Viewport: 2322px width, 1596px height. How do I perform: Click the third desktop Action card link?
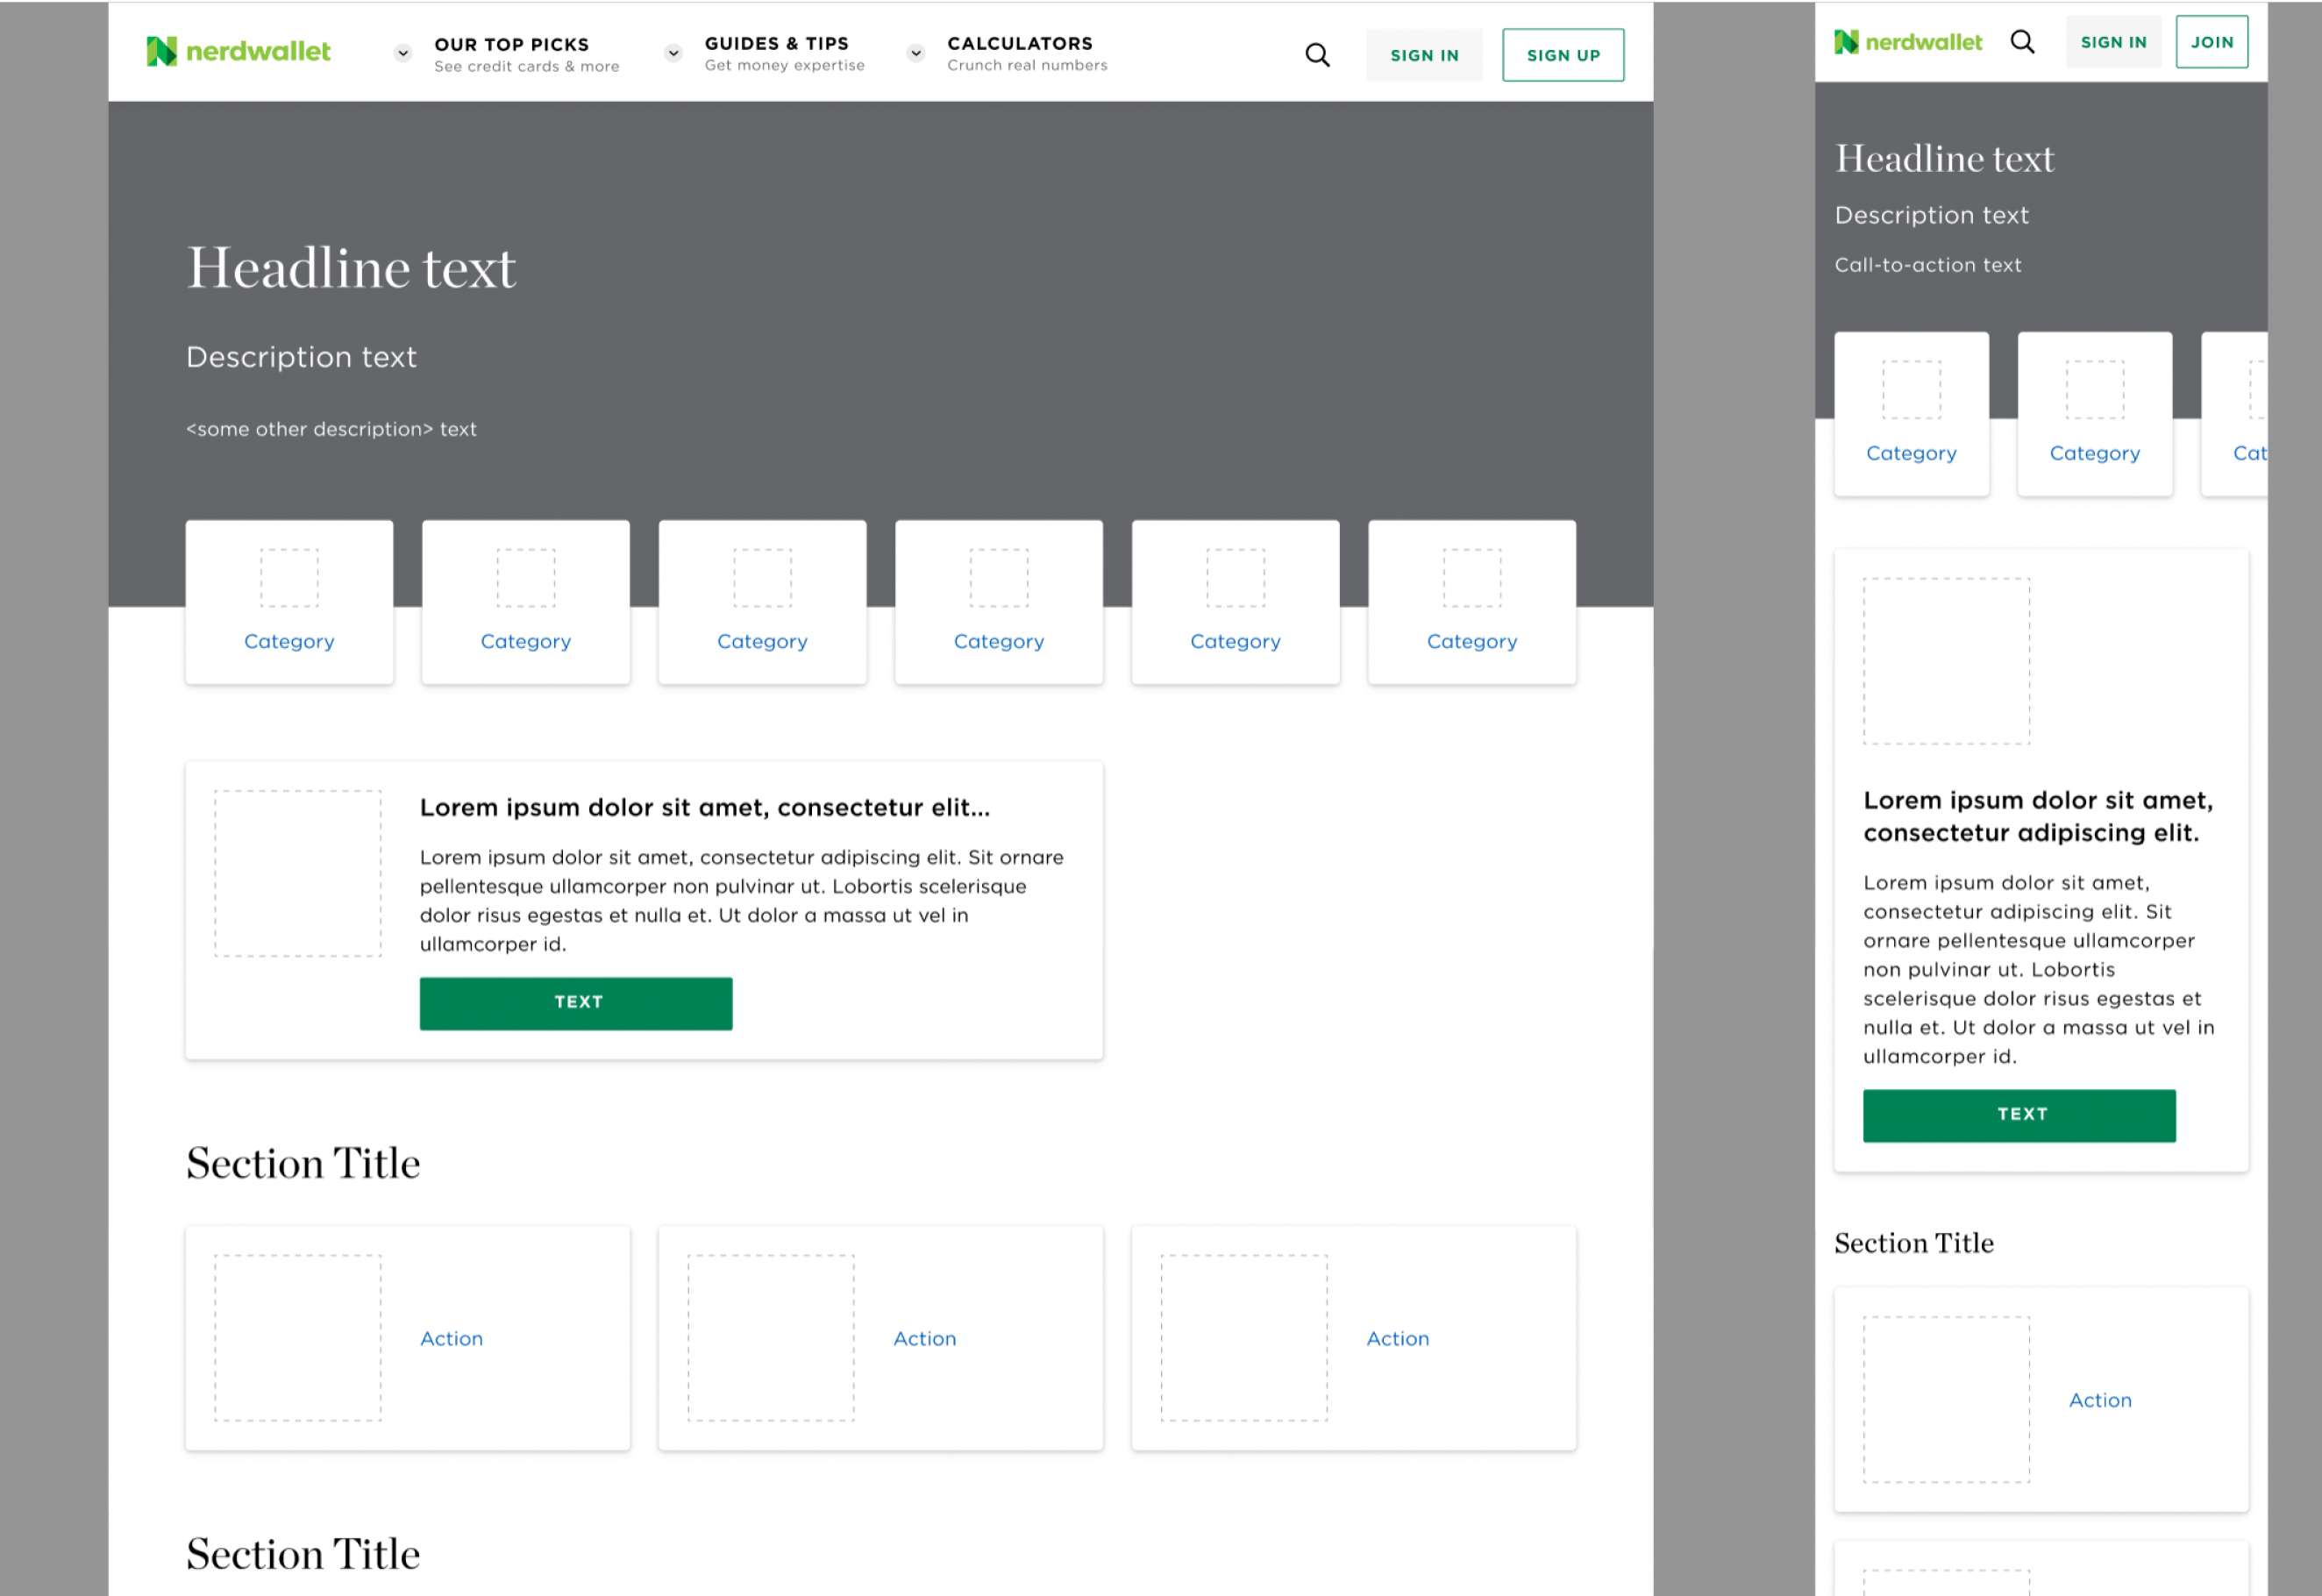pos(1397,1338)
